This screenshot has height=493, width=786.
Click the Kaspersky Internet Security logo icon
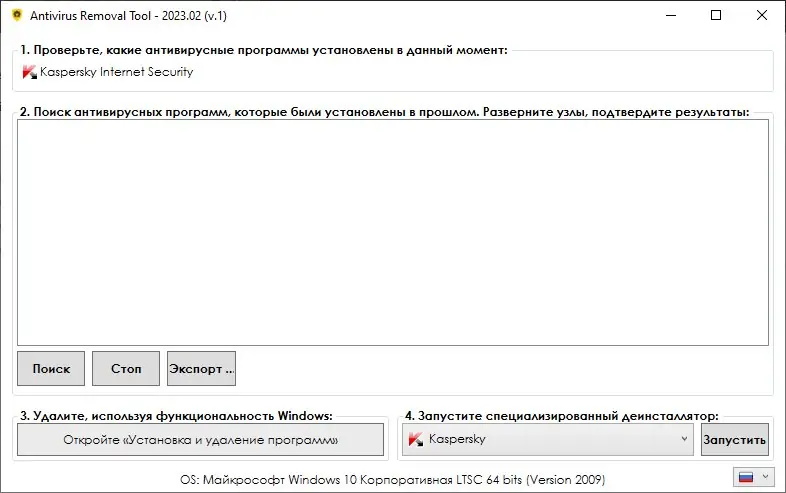(30, 72)
